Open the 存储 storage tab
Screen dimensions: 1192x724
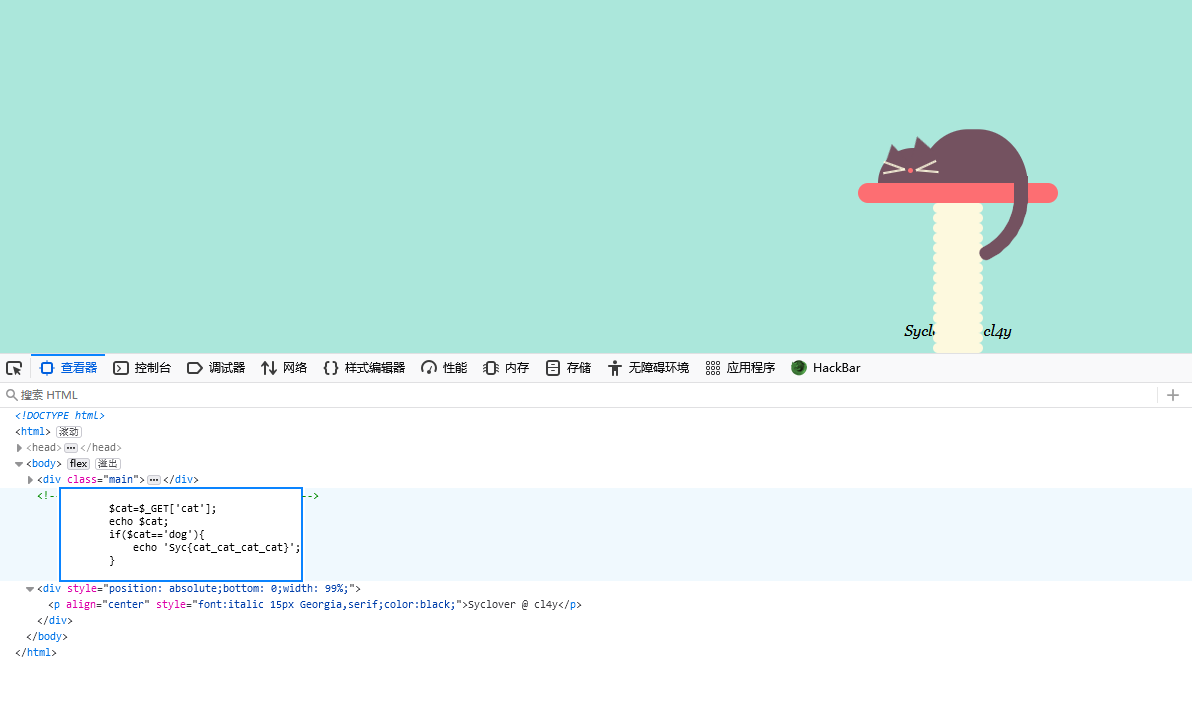pyautogui.click(x=569, y=368)
